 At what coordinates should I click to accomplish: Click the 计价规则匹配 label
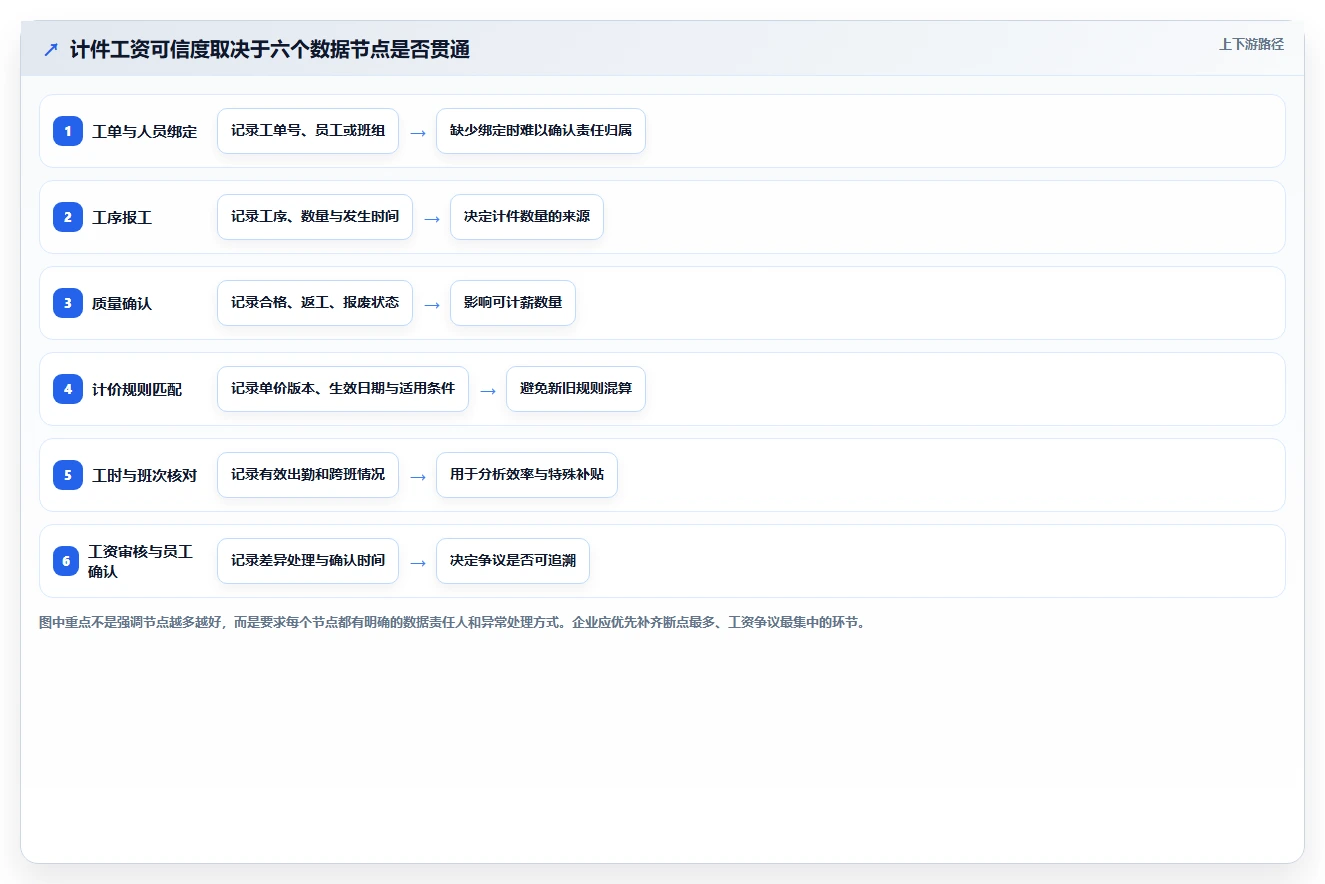tap(137, 389)
